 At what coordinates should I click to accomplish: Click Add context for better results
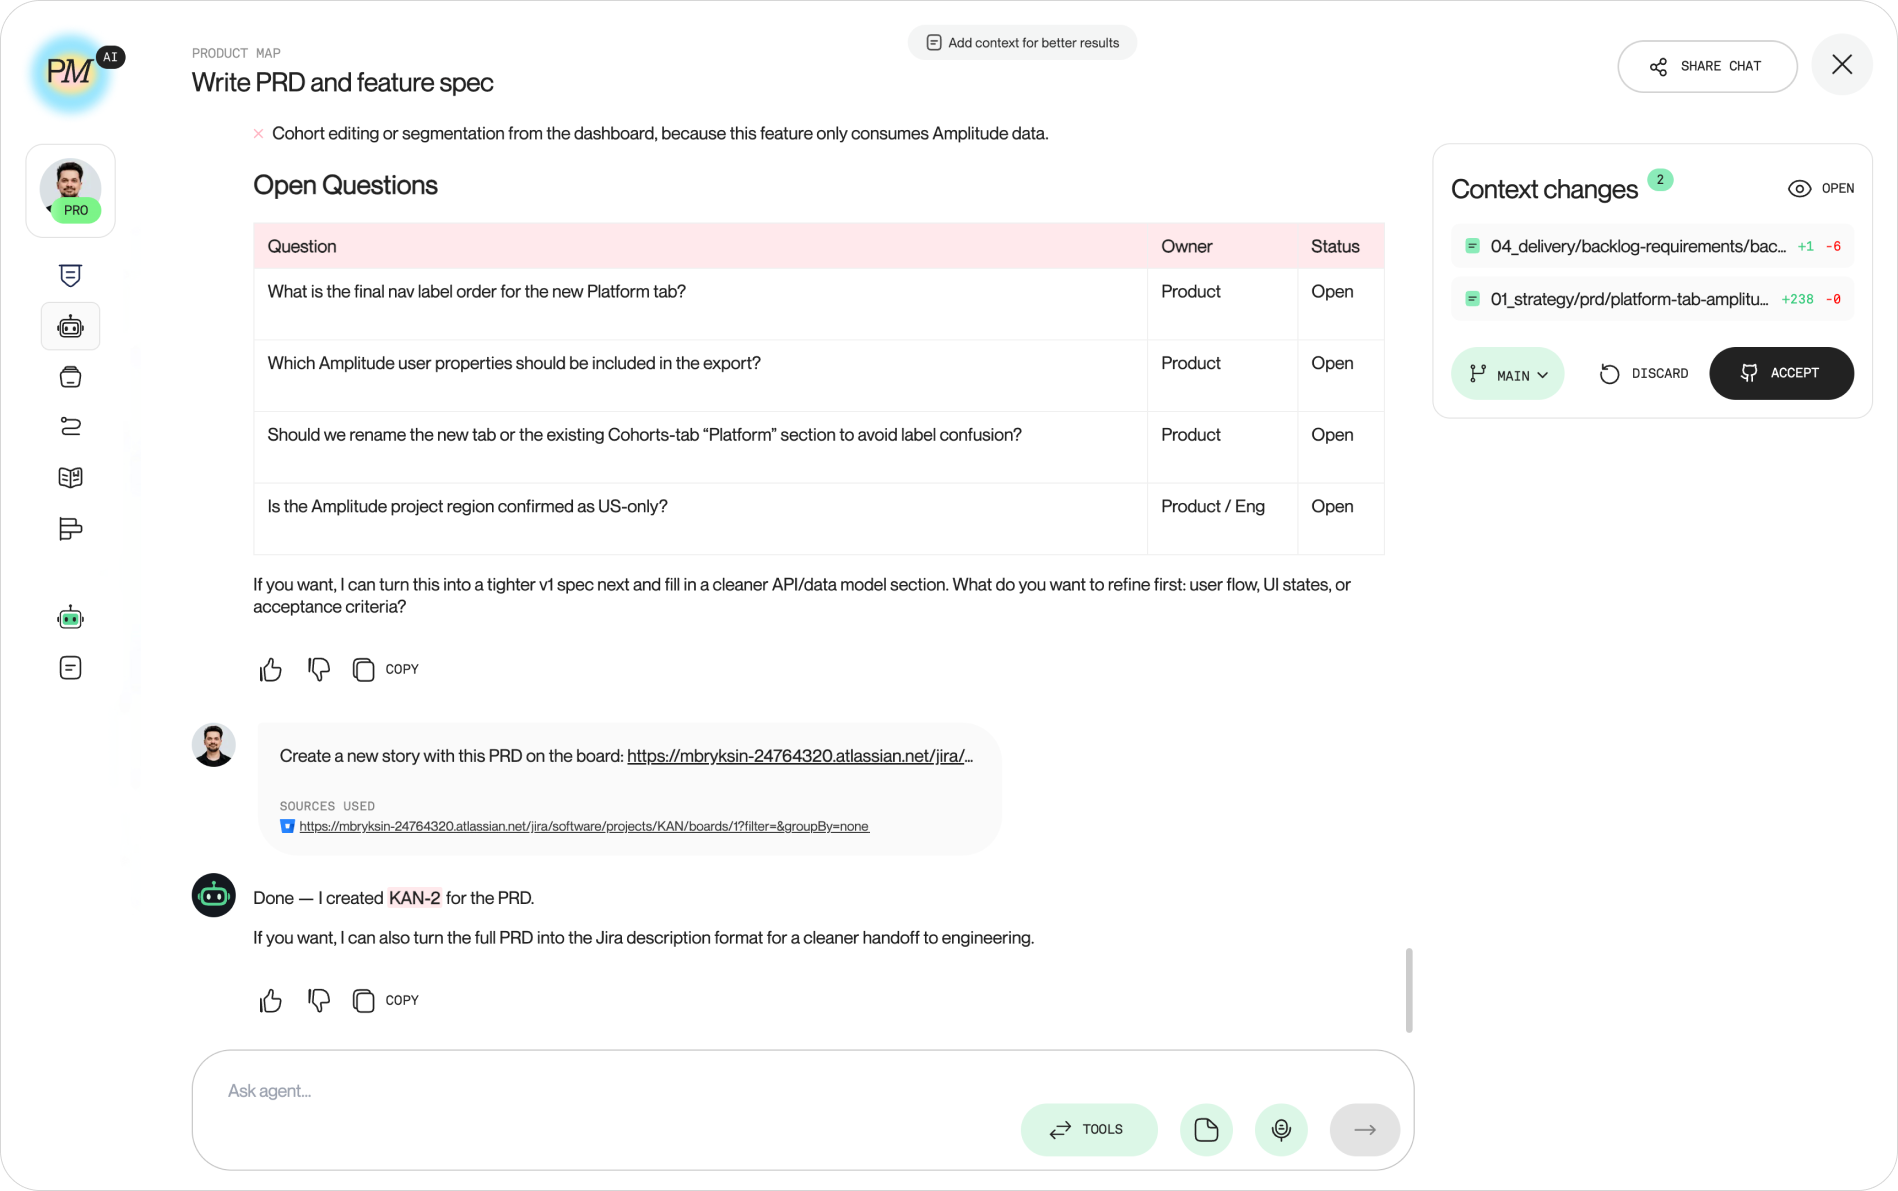pos(1022,43)
